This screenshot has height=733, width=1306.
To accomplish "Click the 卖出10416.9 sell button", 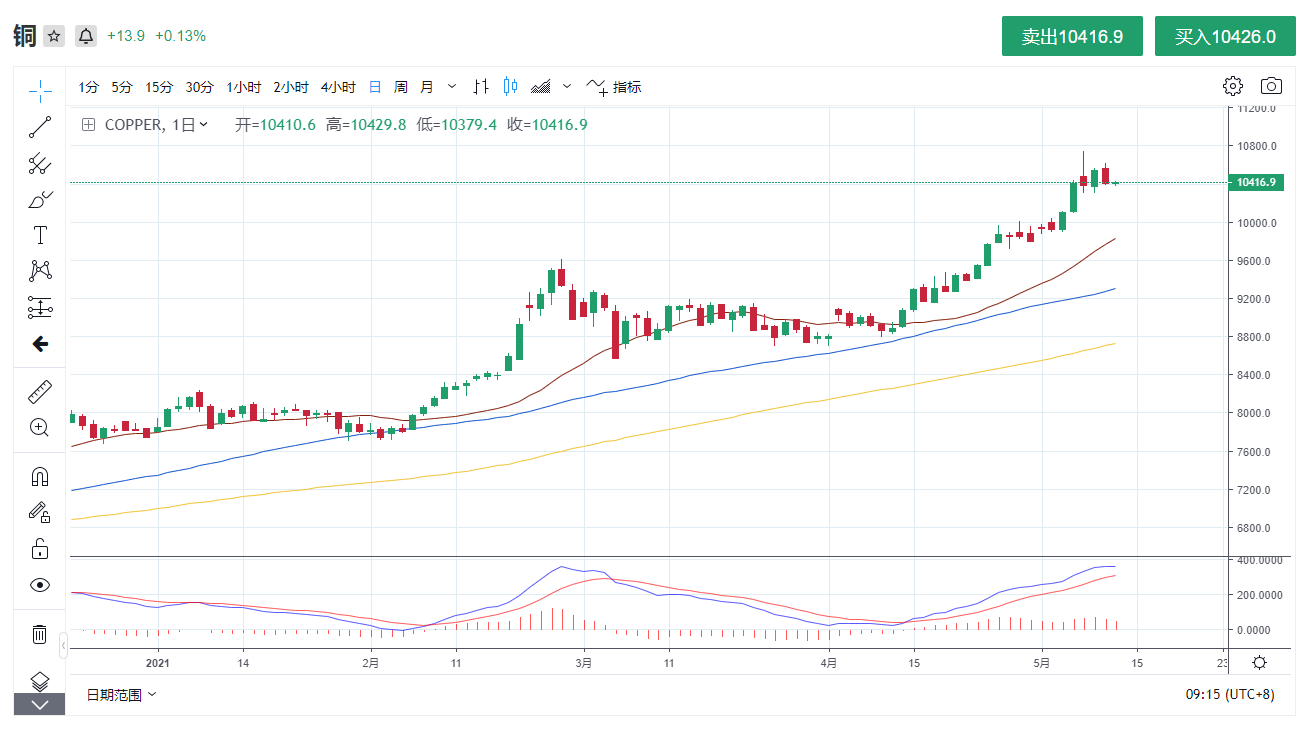I will coord(1072,36).
